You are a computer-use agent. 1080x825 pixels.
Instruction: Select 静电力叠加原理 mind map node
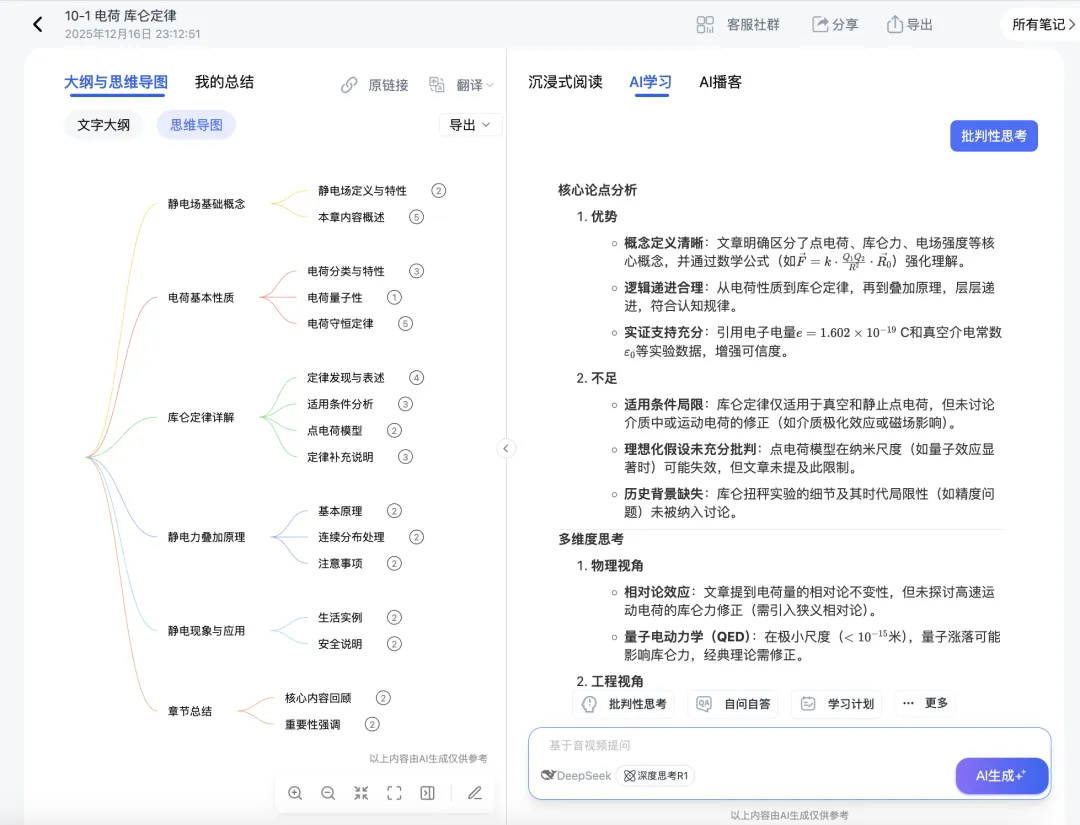pos(207,537)
